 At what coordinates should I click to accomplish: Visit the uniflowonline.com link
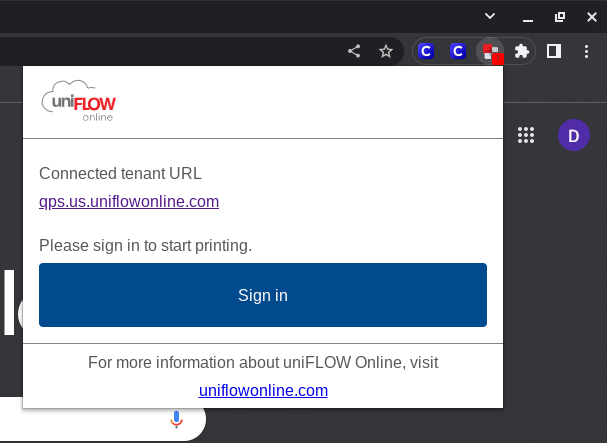click(263, 390)
